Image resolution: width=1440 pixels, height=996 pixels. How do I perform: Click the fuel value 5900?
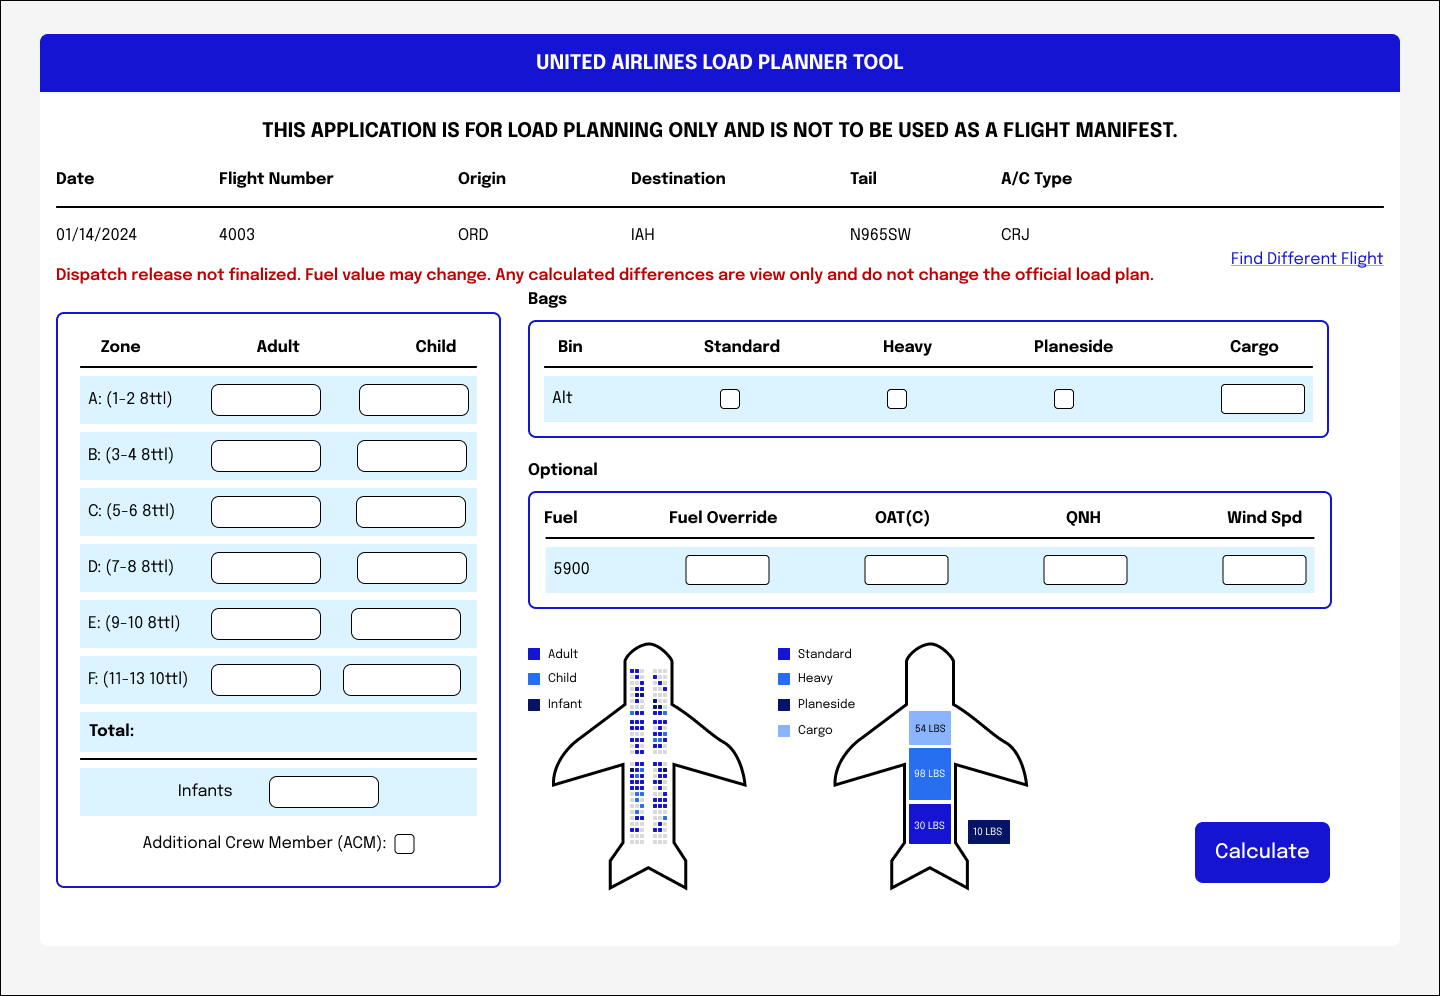point(572,569)
